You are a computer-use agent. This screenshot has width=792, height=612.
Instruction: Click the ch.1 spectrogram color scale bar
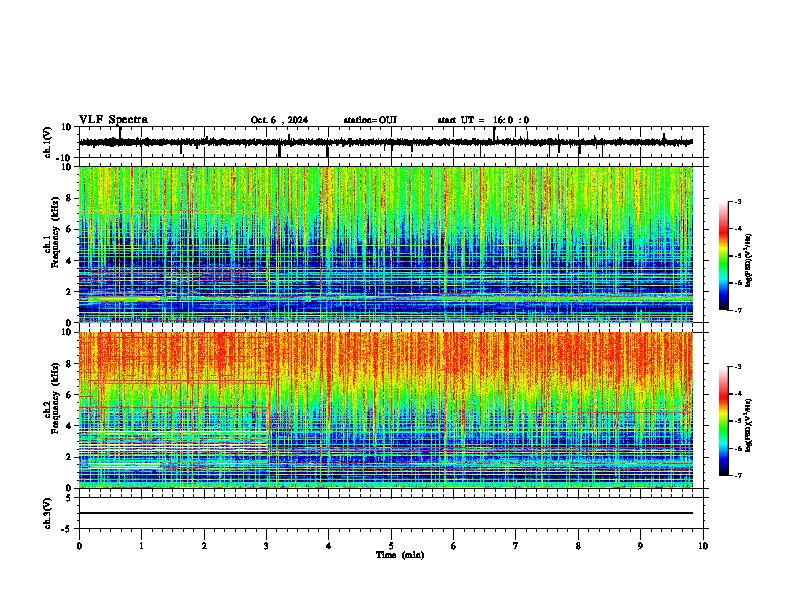point(724,256)
